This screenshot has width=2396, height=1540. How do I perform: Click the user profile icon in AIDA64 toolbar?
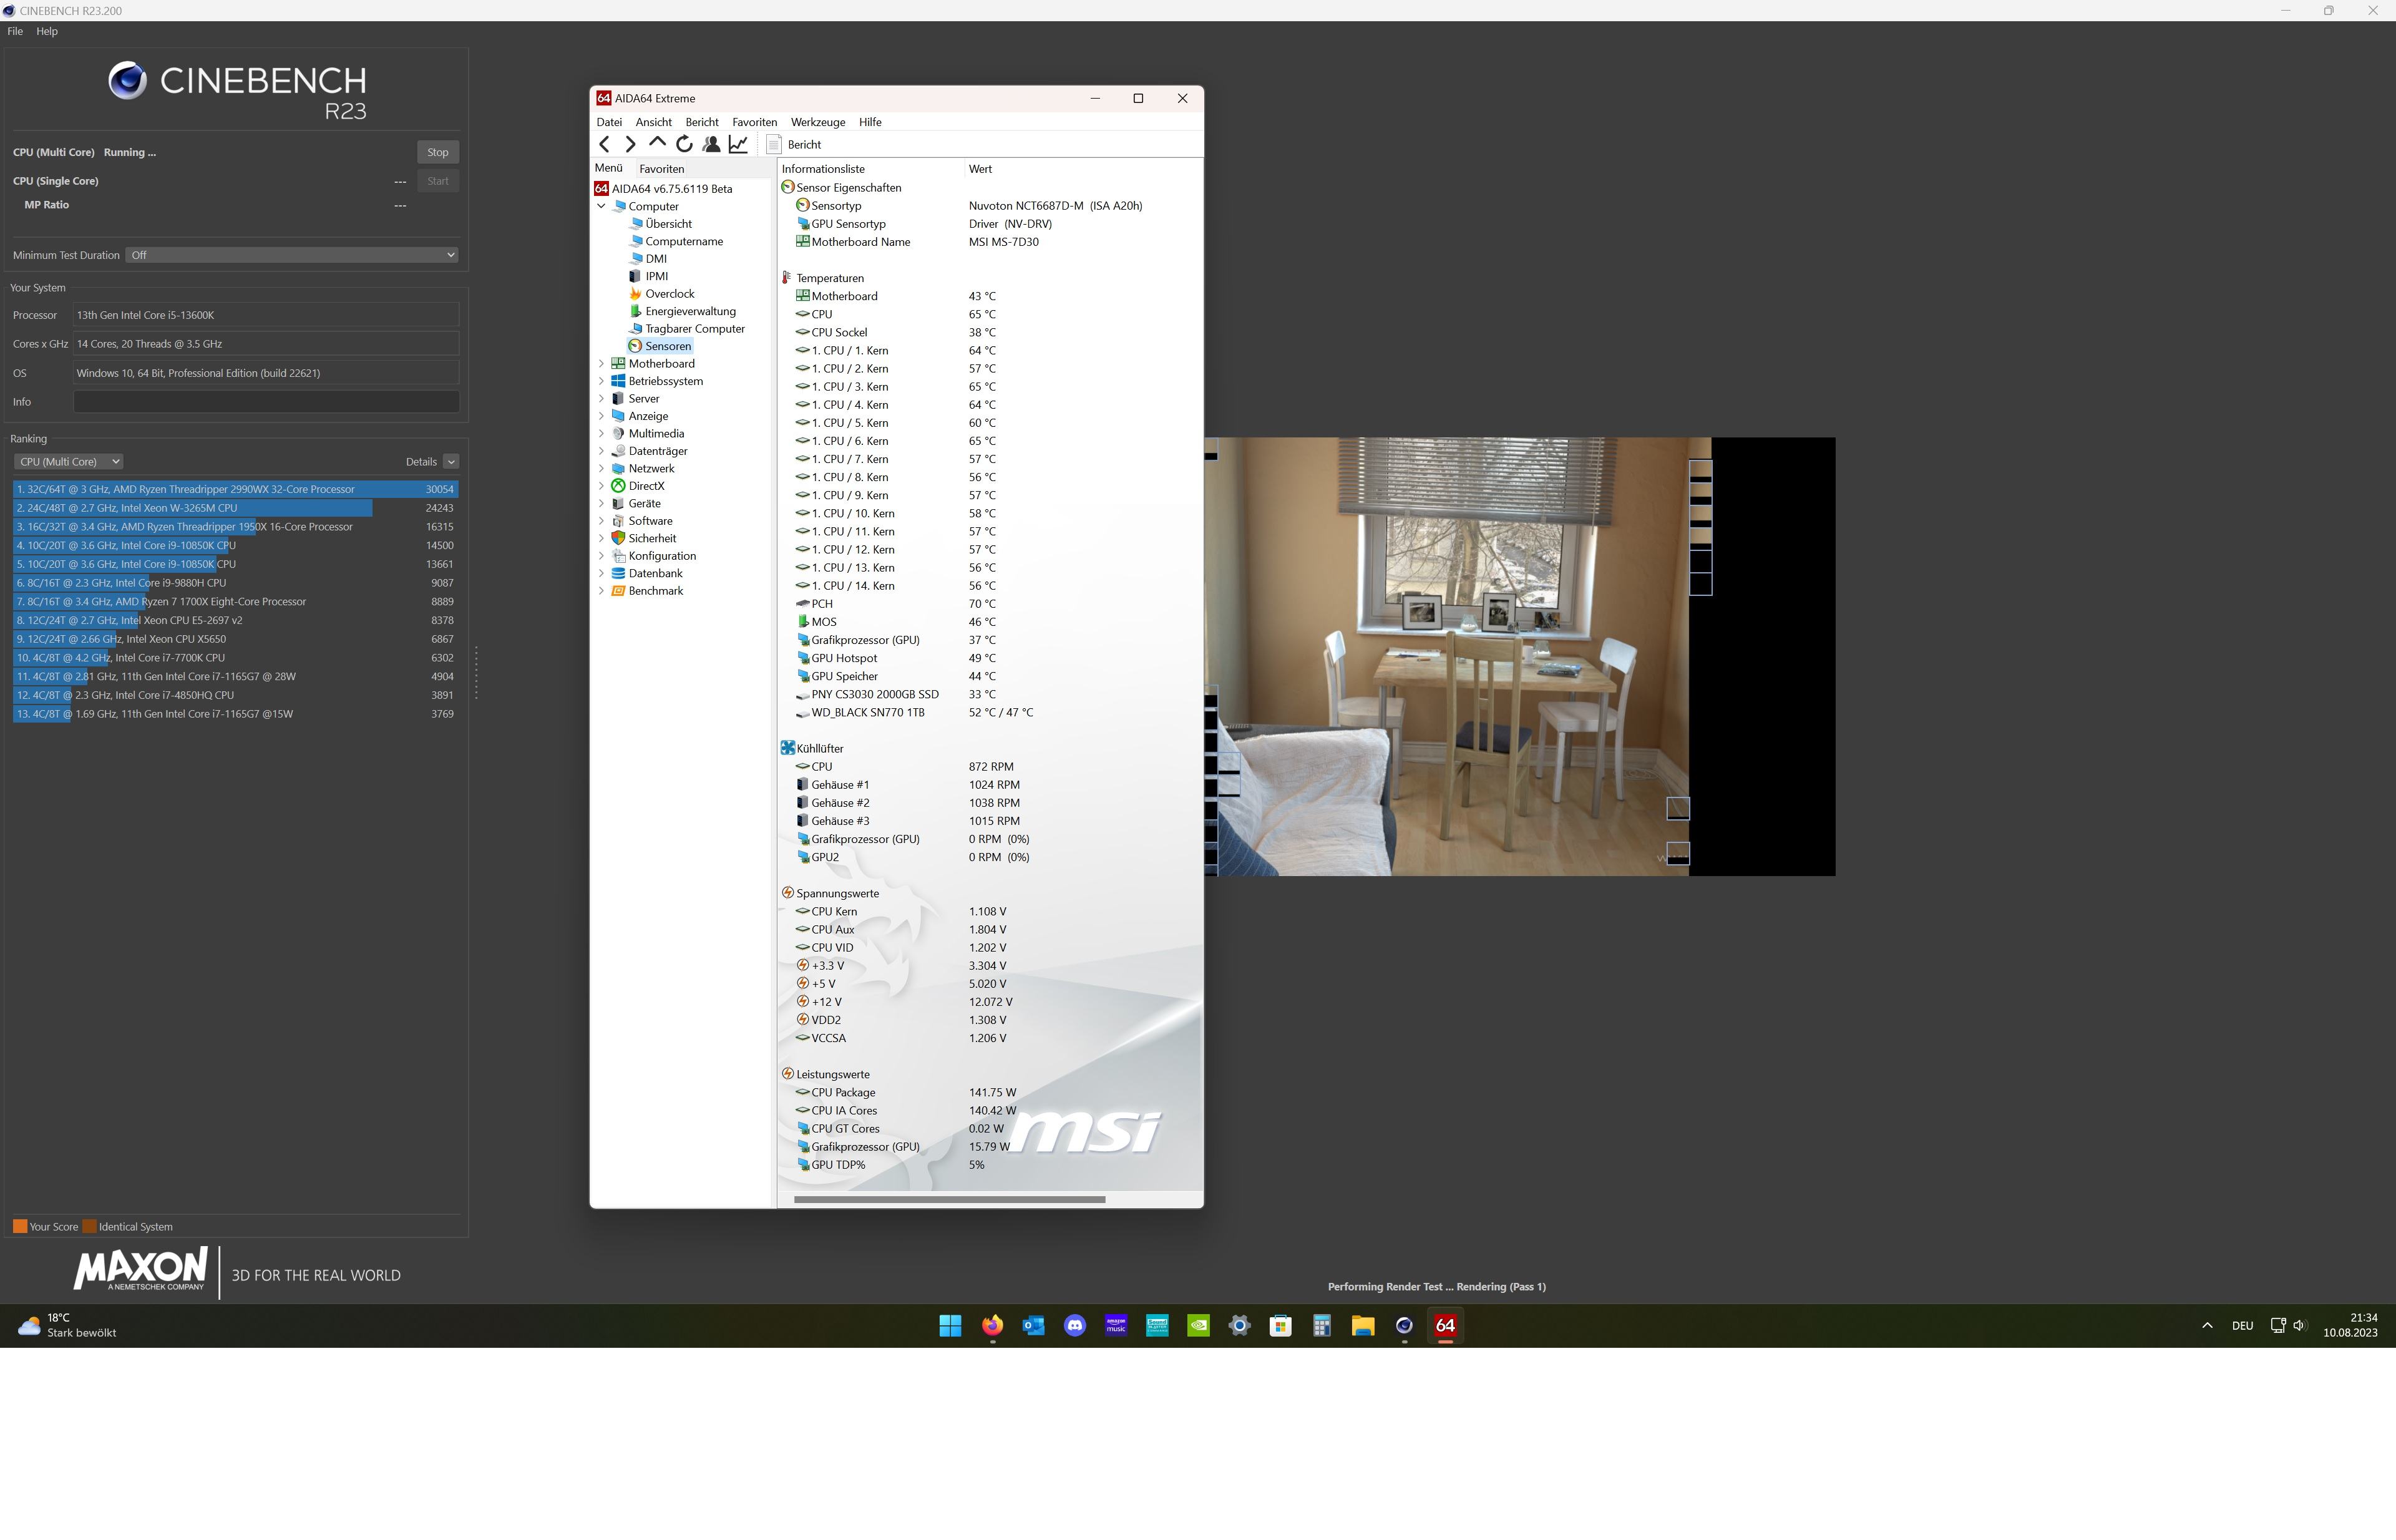pyautogui.click(x=711, y=145)
